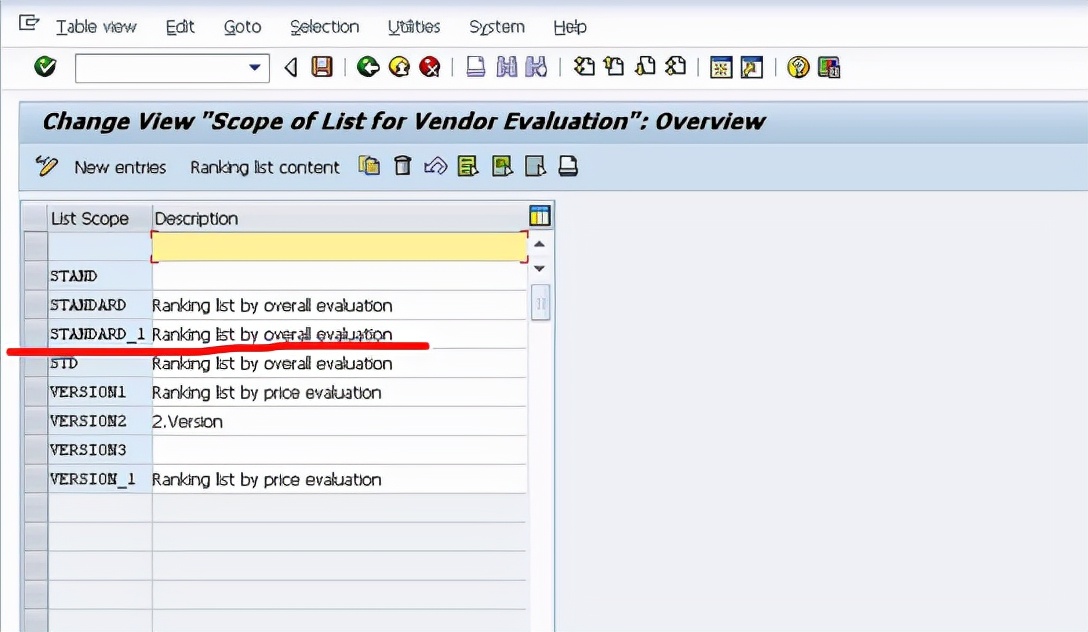
Task: Open the Table view menu
Action: [95, 27]
